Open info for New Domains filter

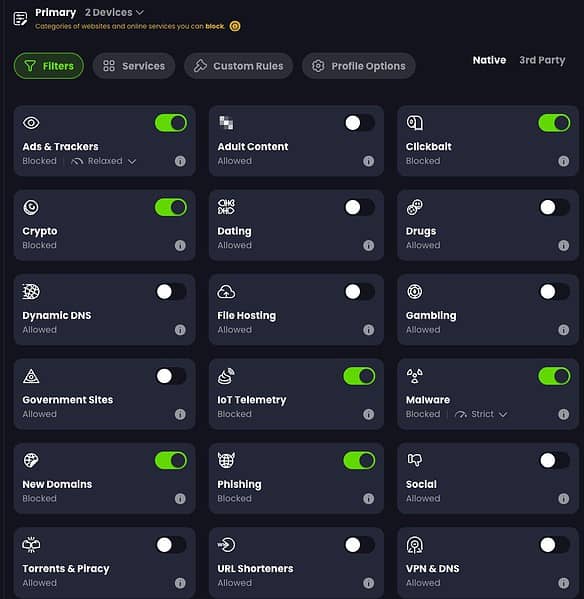(180, 499)
